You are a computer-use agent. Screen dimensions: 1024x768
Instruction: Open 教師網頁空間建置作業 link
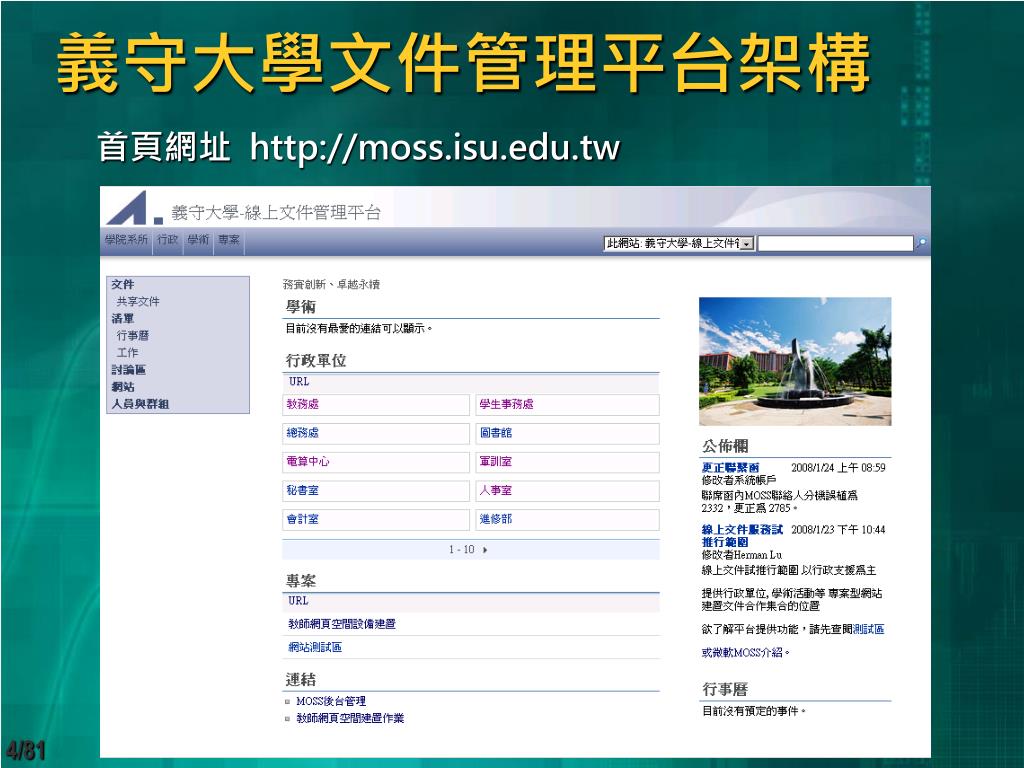(350, 718)
